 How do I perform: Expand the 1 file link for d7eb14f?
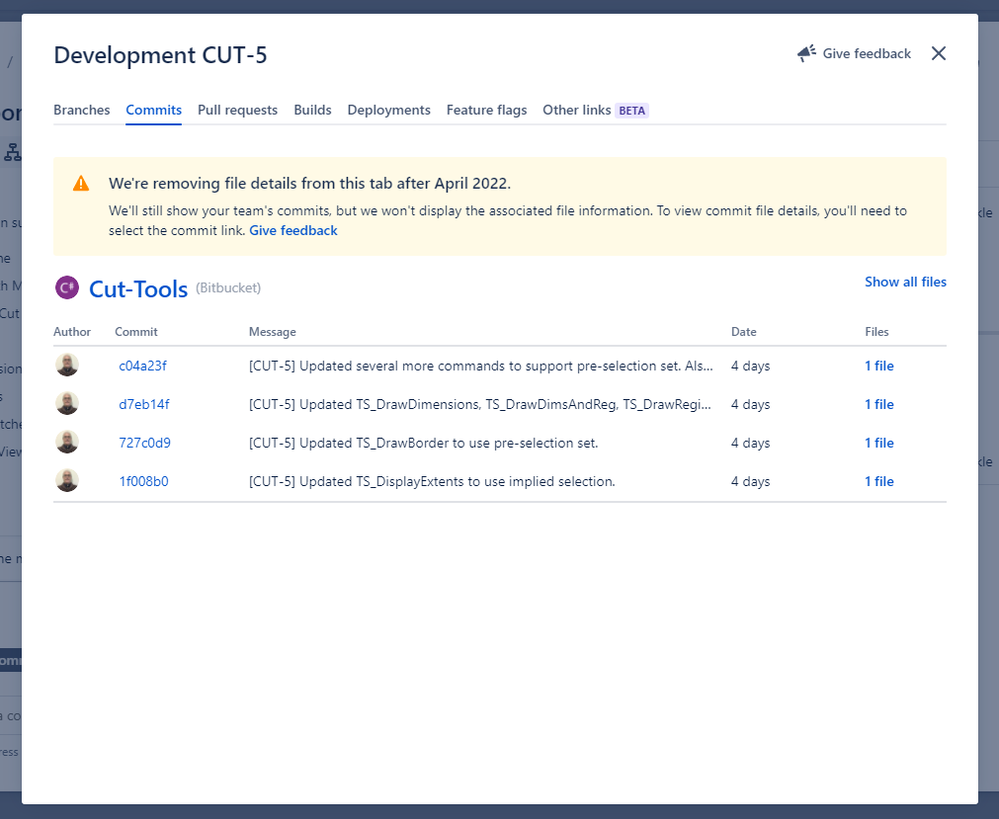[x=879, y=405]
